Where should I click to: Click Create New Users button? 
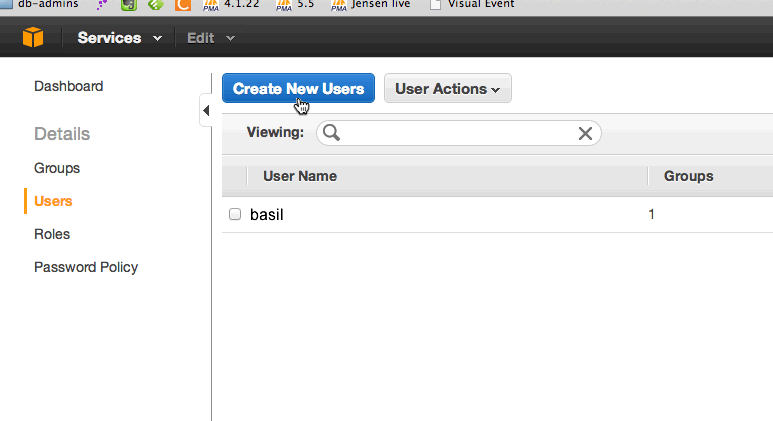point(298,88)
